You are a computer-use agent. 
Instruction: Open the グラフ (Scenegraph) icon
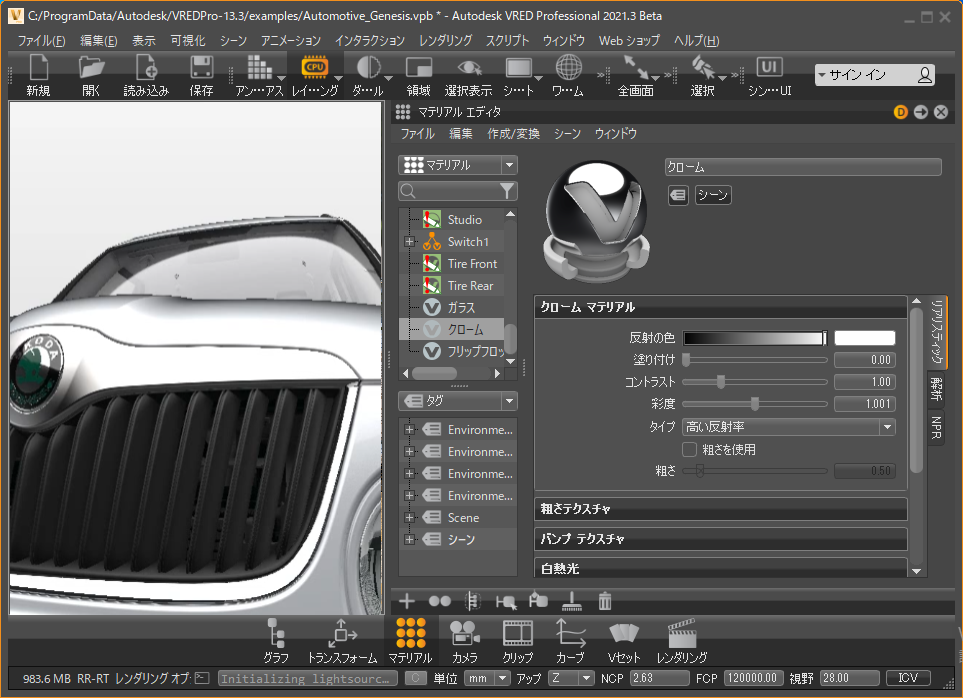pos(276,633)
